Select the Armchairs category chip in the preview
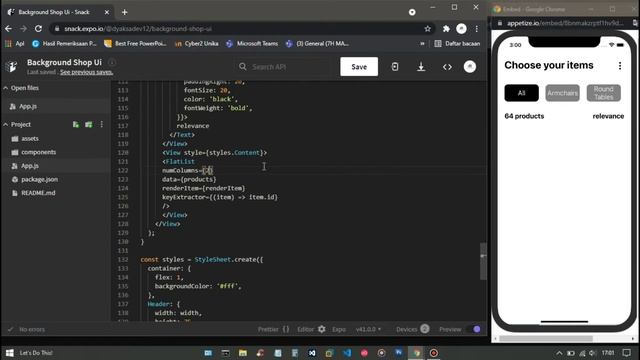Viewport: 640px width, 360px height. pyautogui.click(x=562, y=93)
